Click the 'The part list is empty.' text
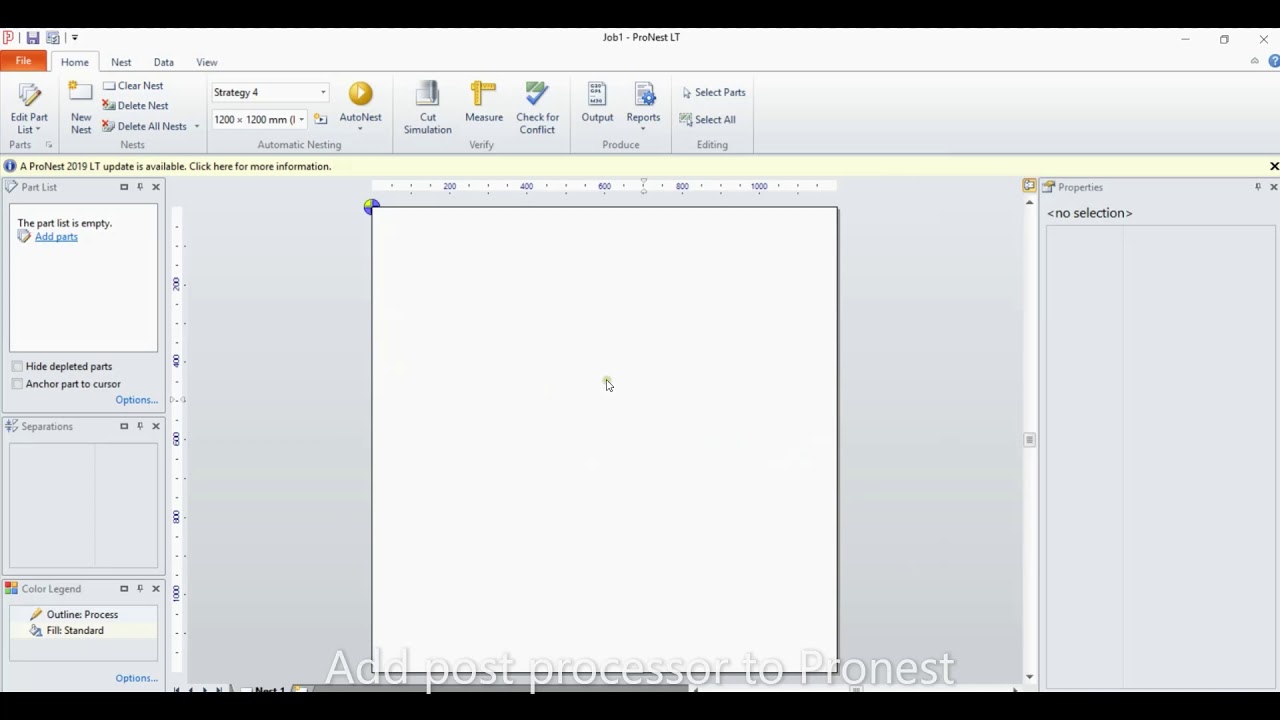This screenshot has height=720, width=1280. click(65, 223)
